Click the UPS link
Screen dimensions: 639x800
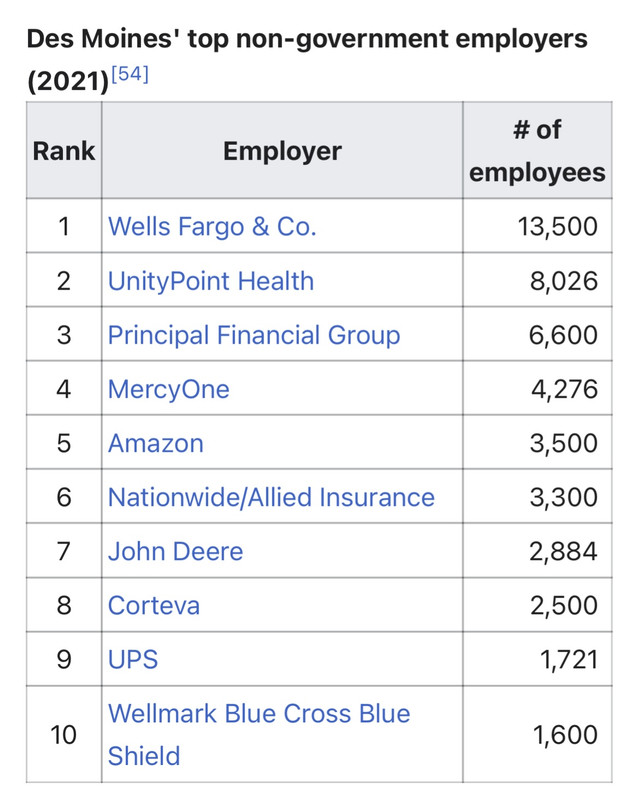(133, 660)
